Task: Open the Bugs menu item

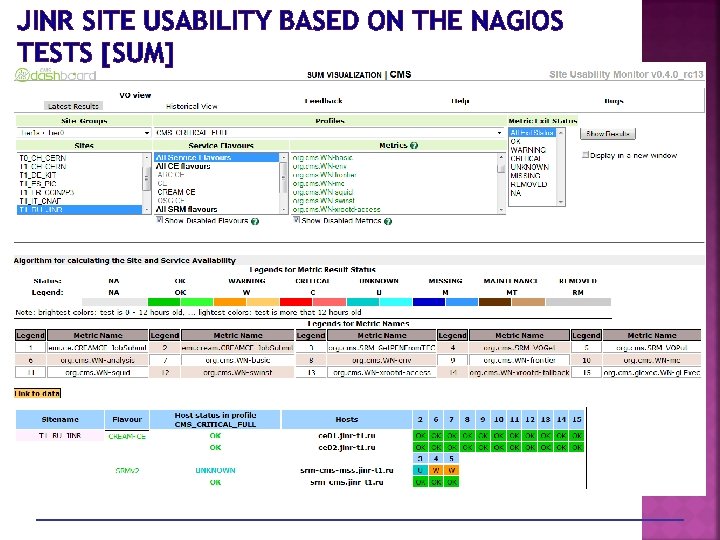Action: click(614, 101)
